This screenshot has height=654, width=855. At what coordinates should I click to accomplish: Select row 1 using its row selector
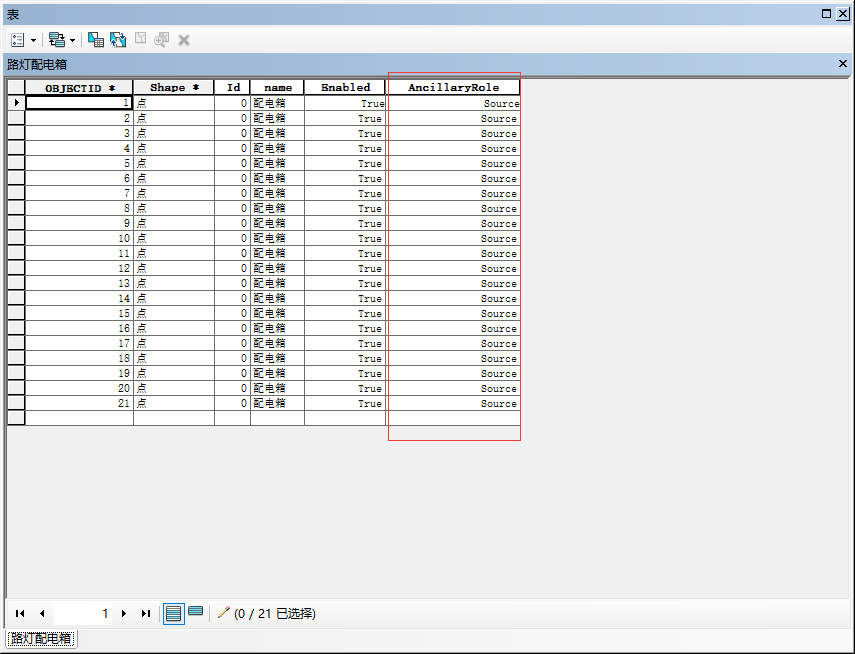pos(16,103)
